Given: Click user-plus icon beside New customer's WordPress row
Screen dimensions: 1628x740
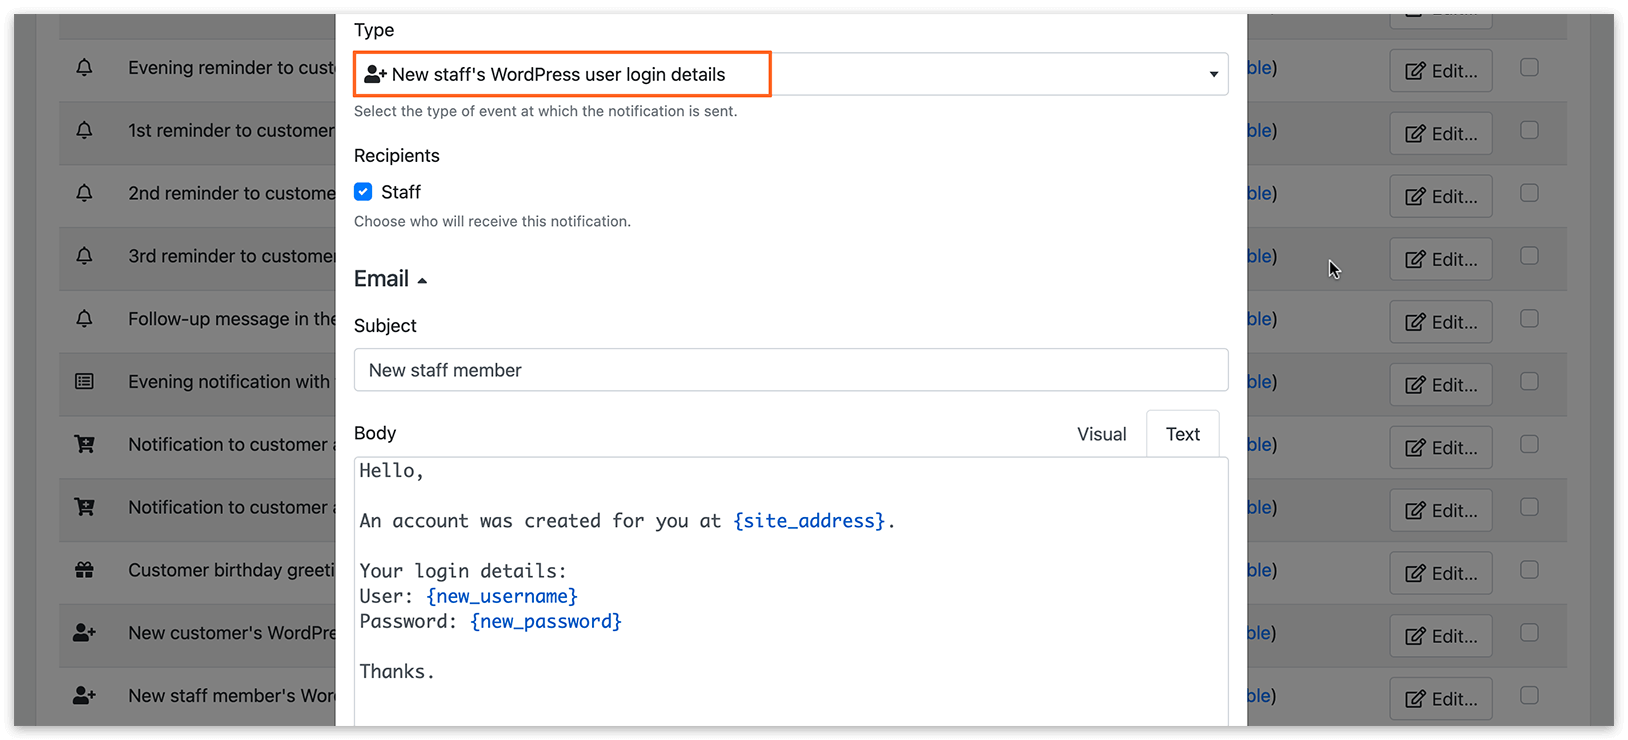Looking at the screenshot, I should (x=85, y=633).
